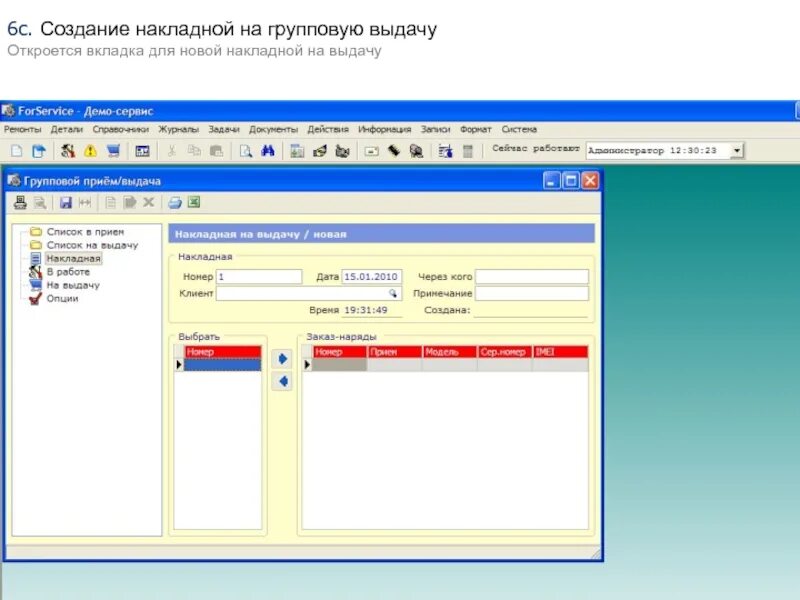Select 'На выдачу' tree item

tap(73, 285)
